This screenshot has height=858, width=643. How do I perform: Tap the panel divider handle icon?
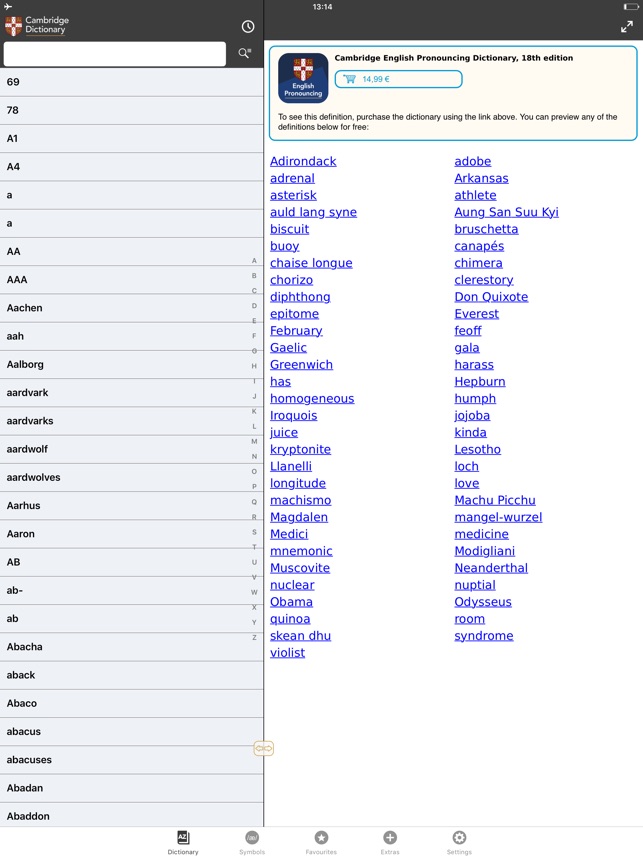tap(263, 748)
